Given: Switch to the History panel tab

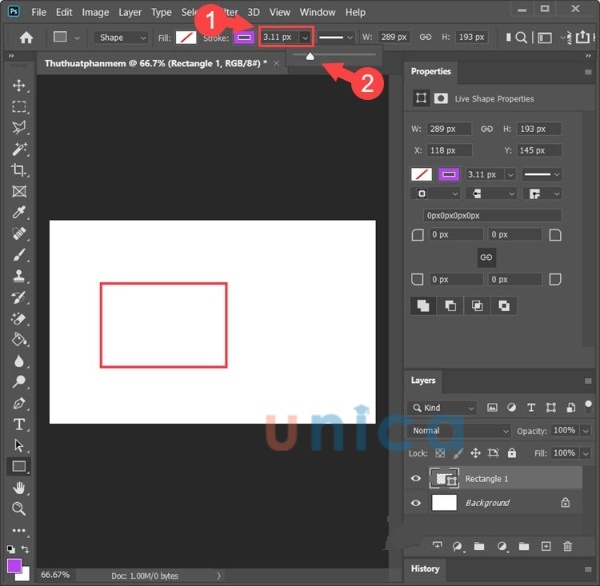Looking at the screenshot, I should (x=425, y=569).
